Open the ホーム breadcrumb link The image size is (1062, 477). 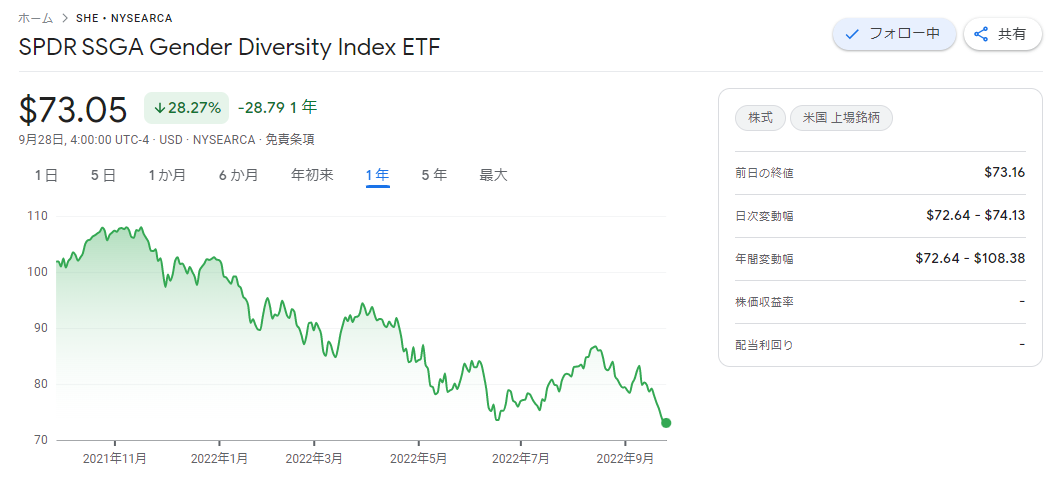(x=36, y=18)
